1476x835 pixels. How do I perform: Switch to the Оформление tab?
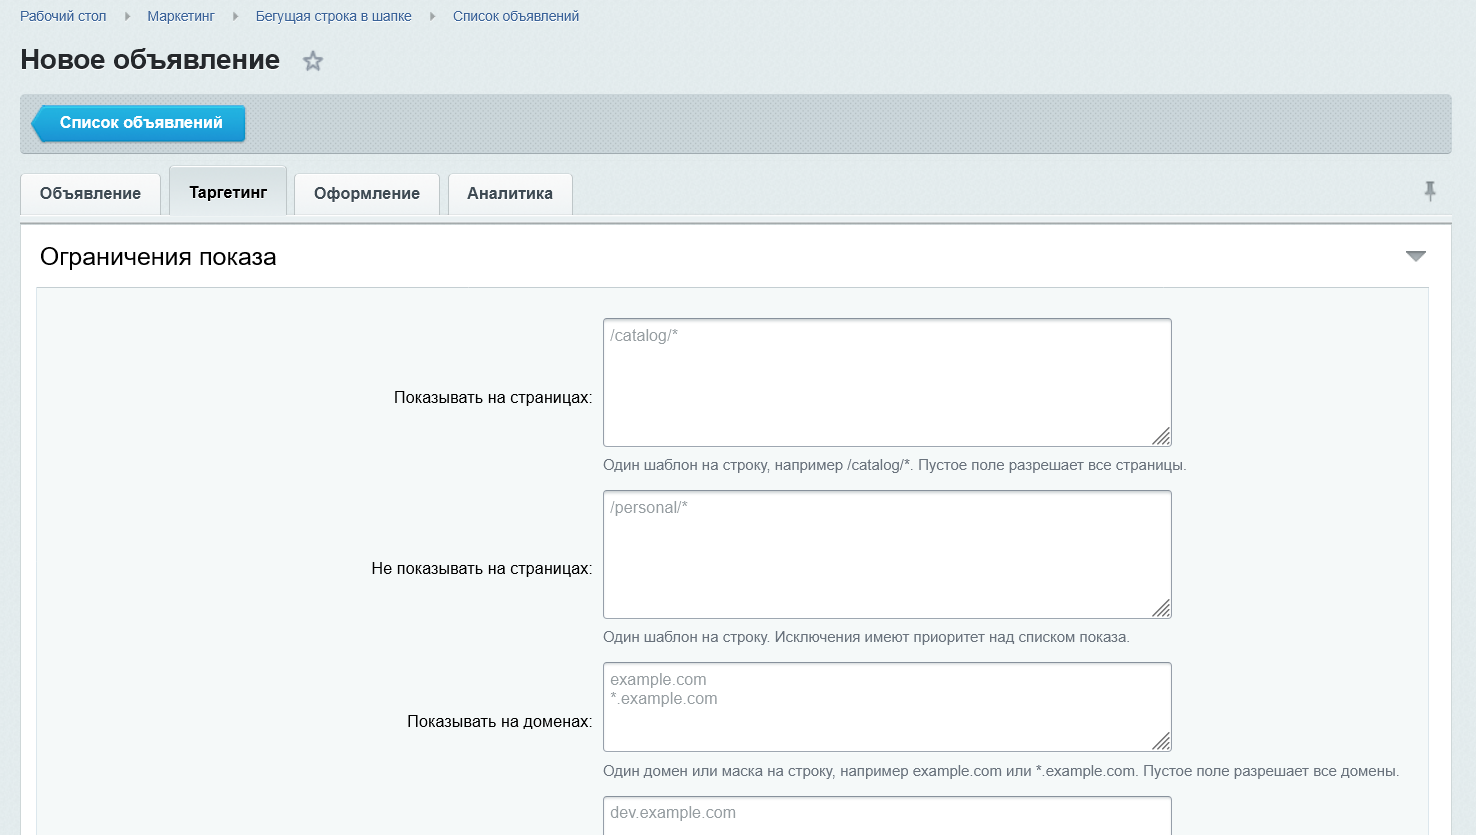coord(367,194)
